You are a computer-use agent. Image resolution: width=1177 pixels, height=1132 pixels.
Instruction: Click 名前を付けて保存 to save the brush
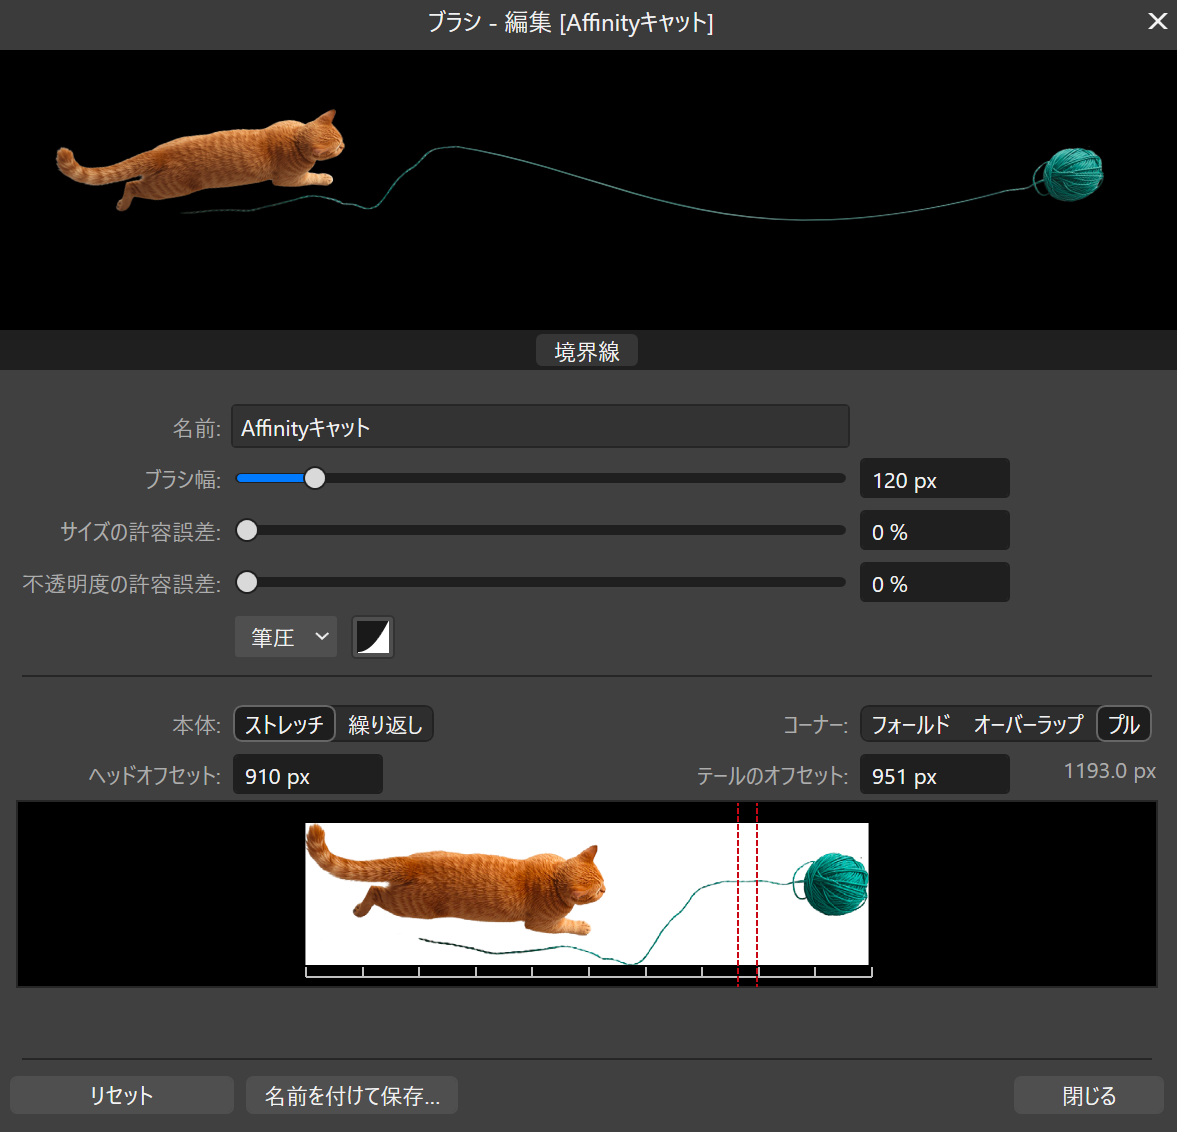pos(351,1095)
